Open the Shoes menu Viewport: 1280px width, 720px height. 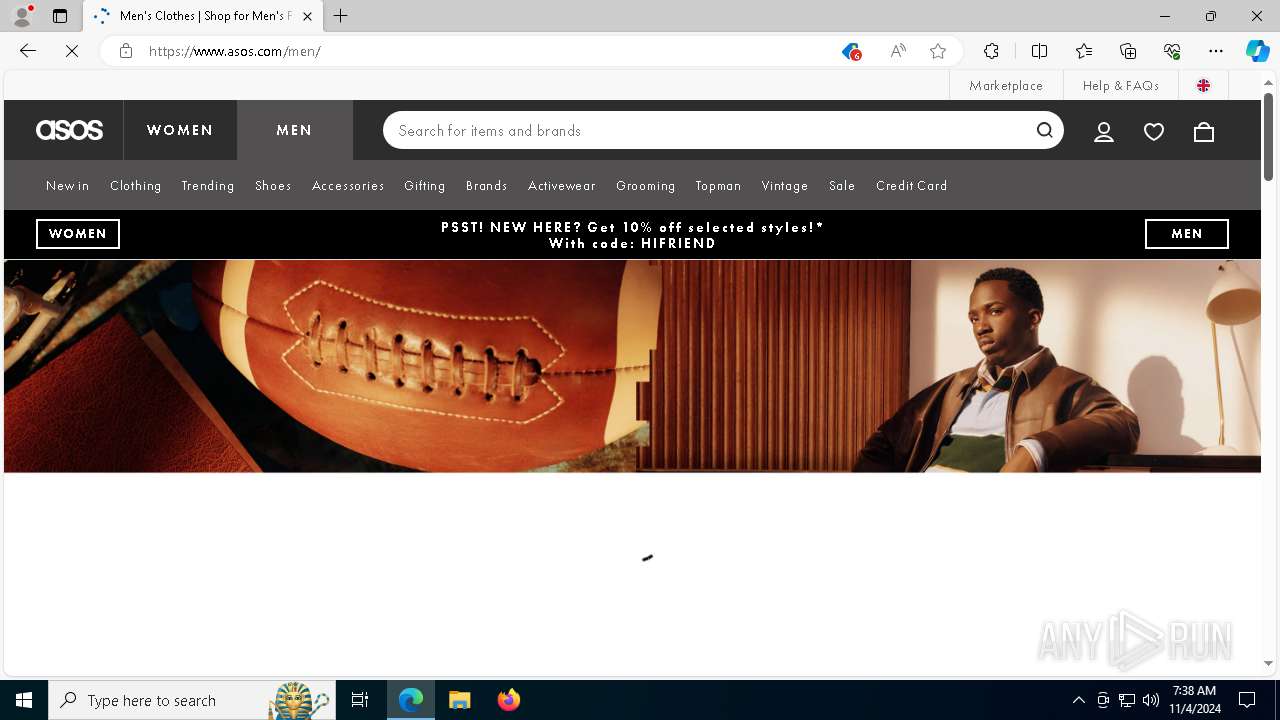tap(273, 186)
